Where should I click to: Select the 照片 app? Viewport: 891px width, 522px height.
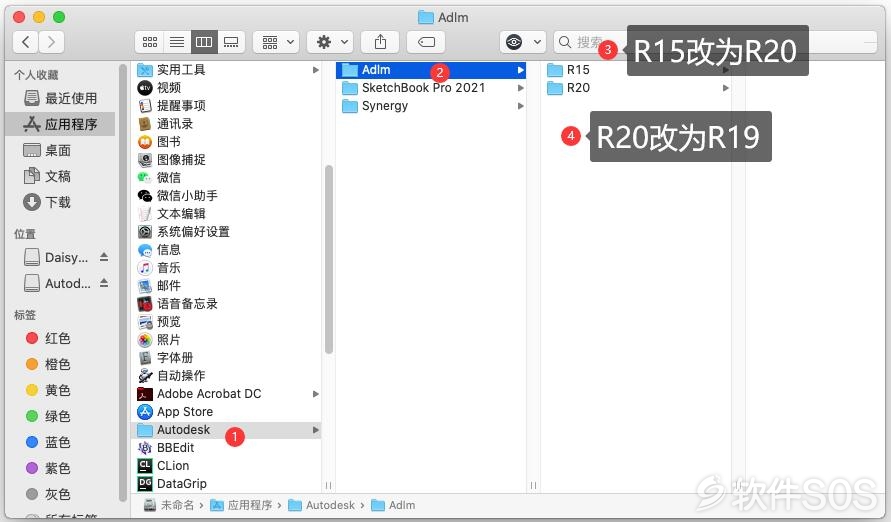pos(227,340)
